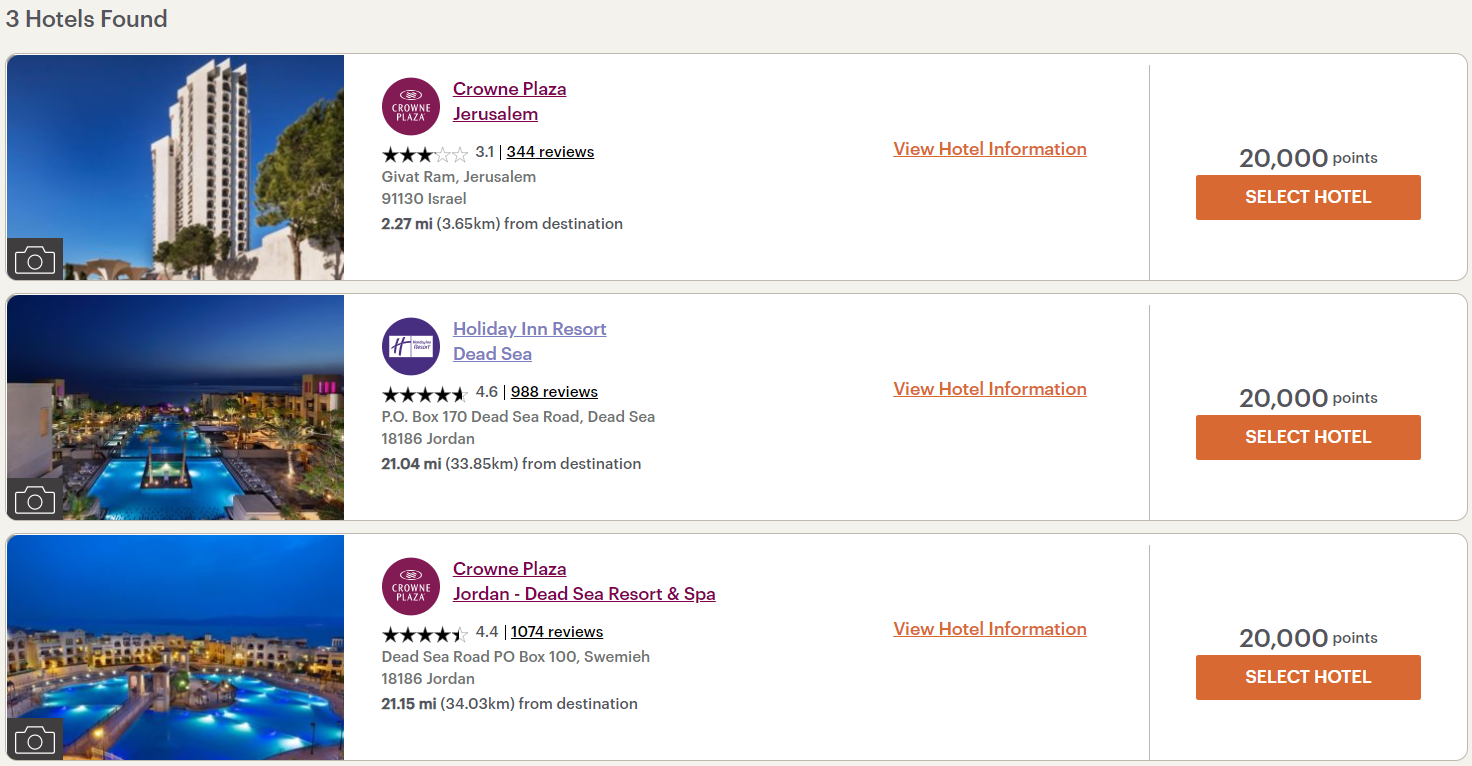Click Crowne Plaza logo beside Jerusalem hotel

pos(411,106)
